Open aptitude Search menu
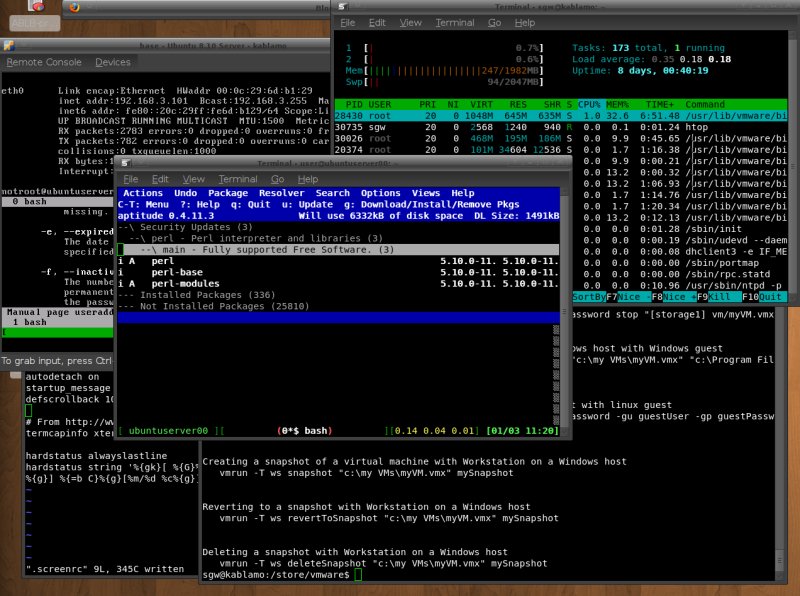Image resolution: width=800 pixels, height=596 pixels. [333, 193]
